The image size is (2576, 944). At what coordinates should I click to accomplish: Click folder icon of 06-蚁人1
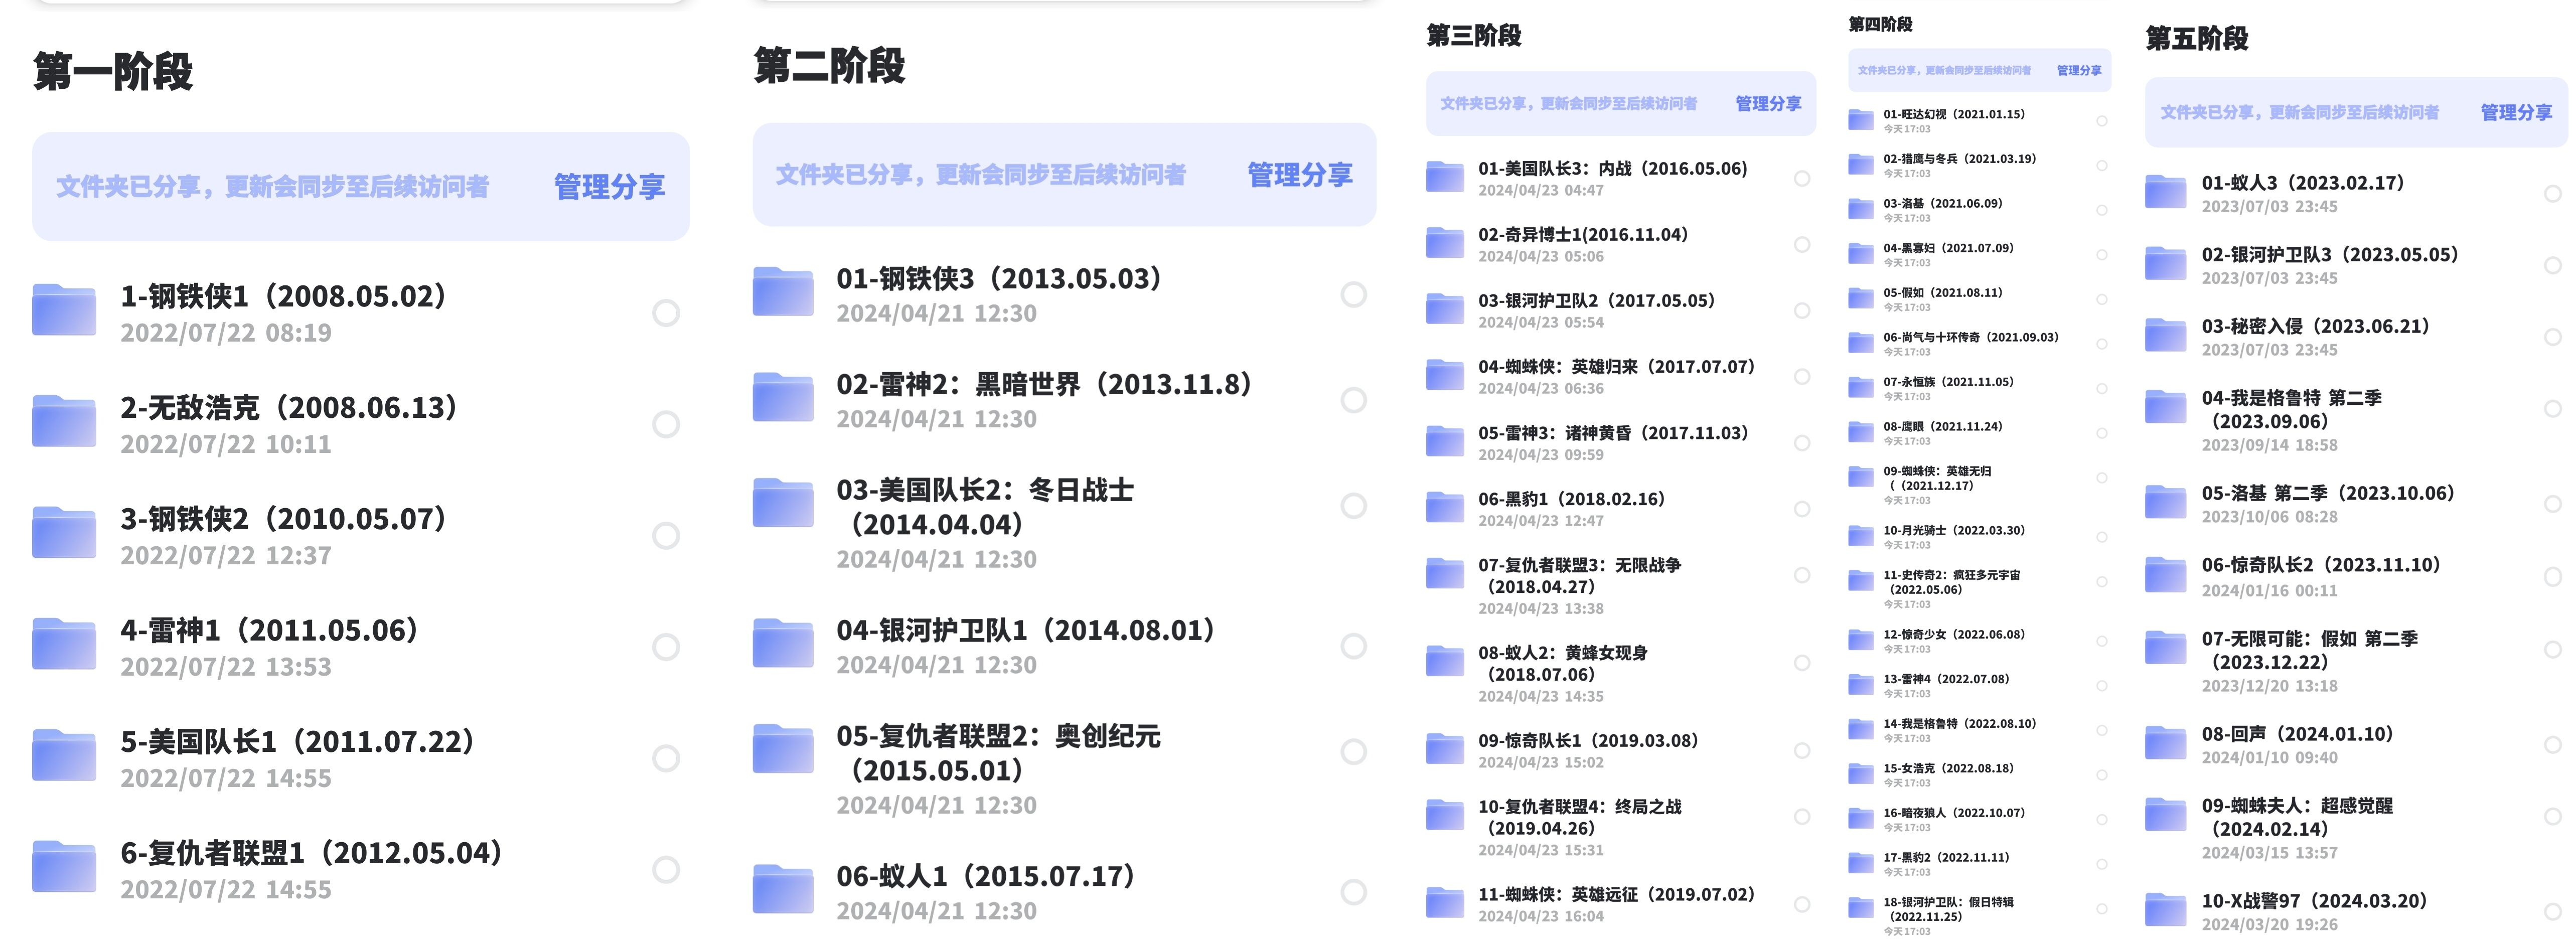point(783,890)
